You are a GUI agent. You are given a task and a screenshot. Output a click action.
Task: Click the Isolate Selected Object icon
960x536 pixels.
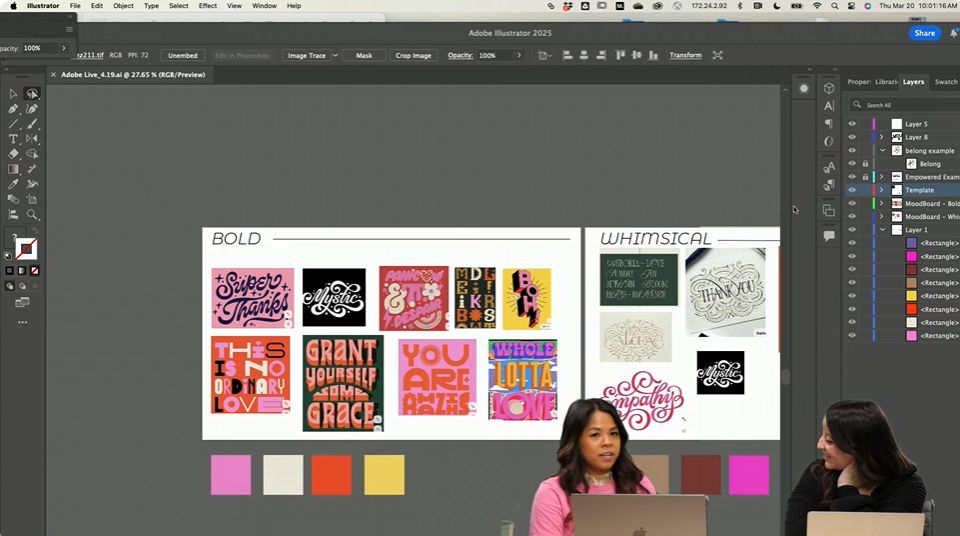(x=718, y=55)
